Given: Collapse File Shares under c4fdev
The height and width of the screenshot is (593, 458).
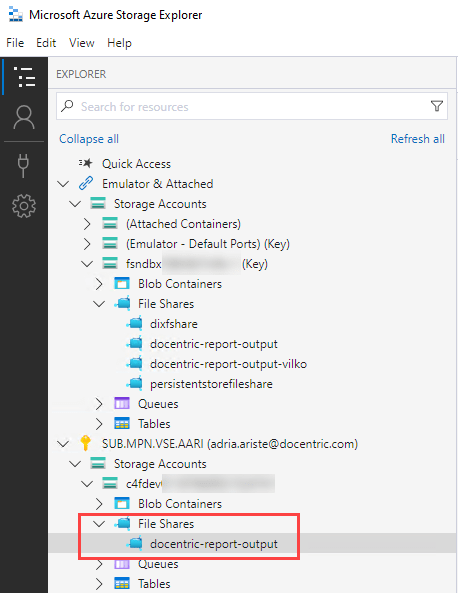Looking at the screenshot, I should [x=99, y=524].
